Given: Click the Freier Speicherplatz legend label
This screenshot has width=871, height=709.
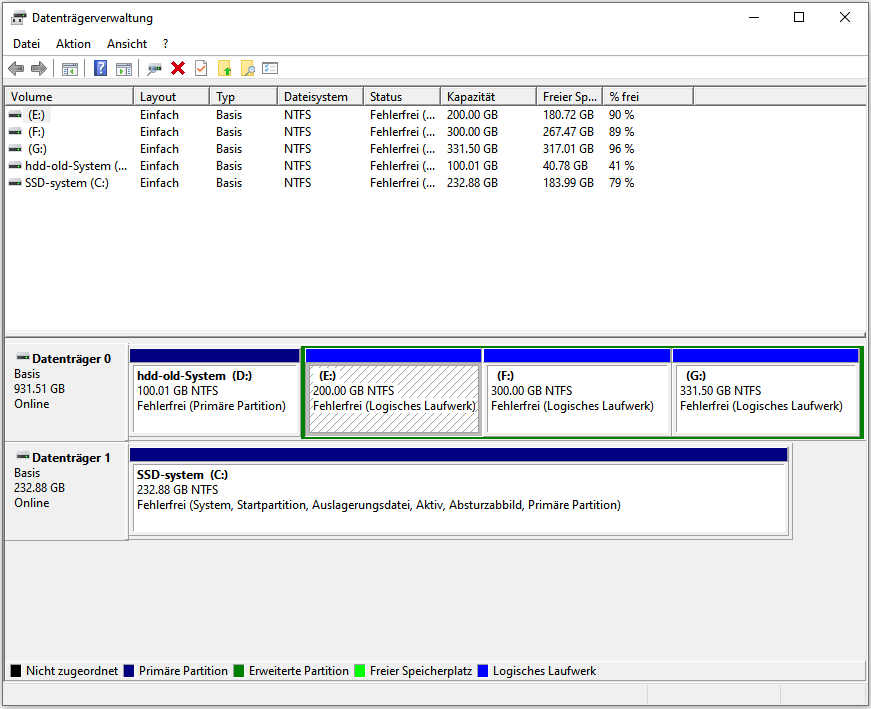Looking at the screenshot, I should coord(421,671).
